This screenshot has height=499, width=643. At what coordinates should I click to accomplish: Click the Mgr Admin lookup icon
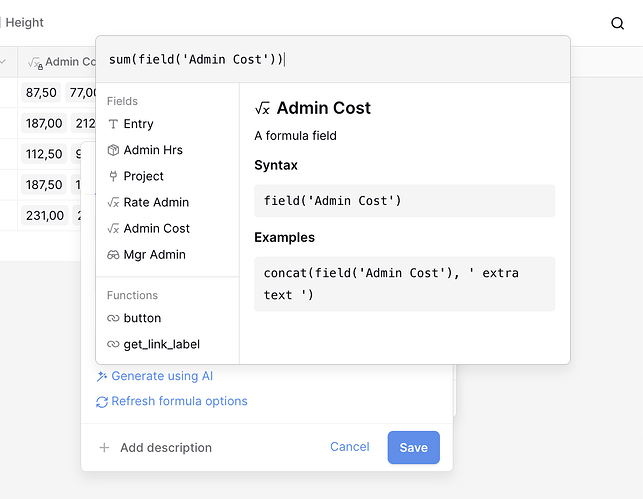pyautogui.click(x=113, y=255)
